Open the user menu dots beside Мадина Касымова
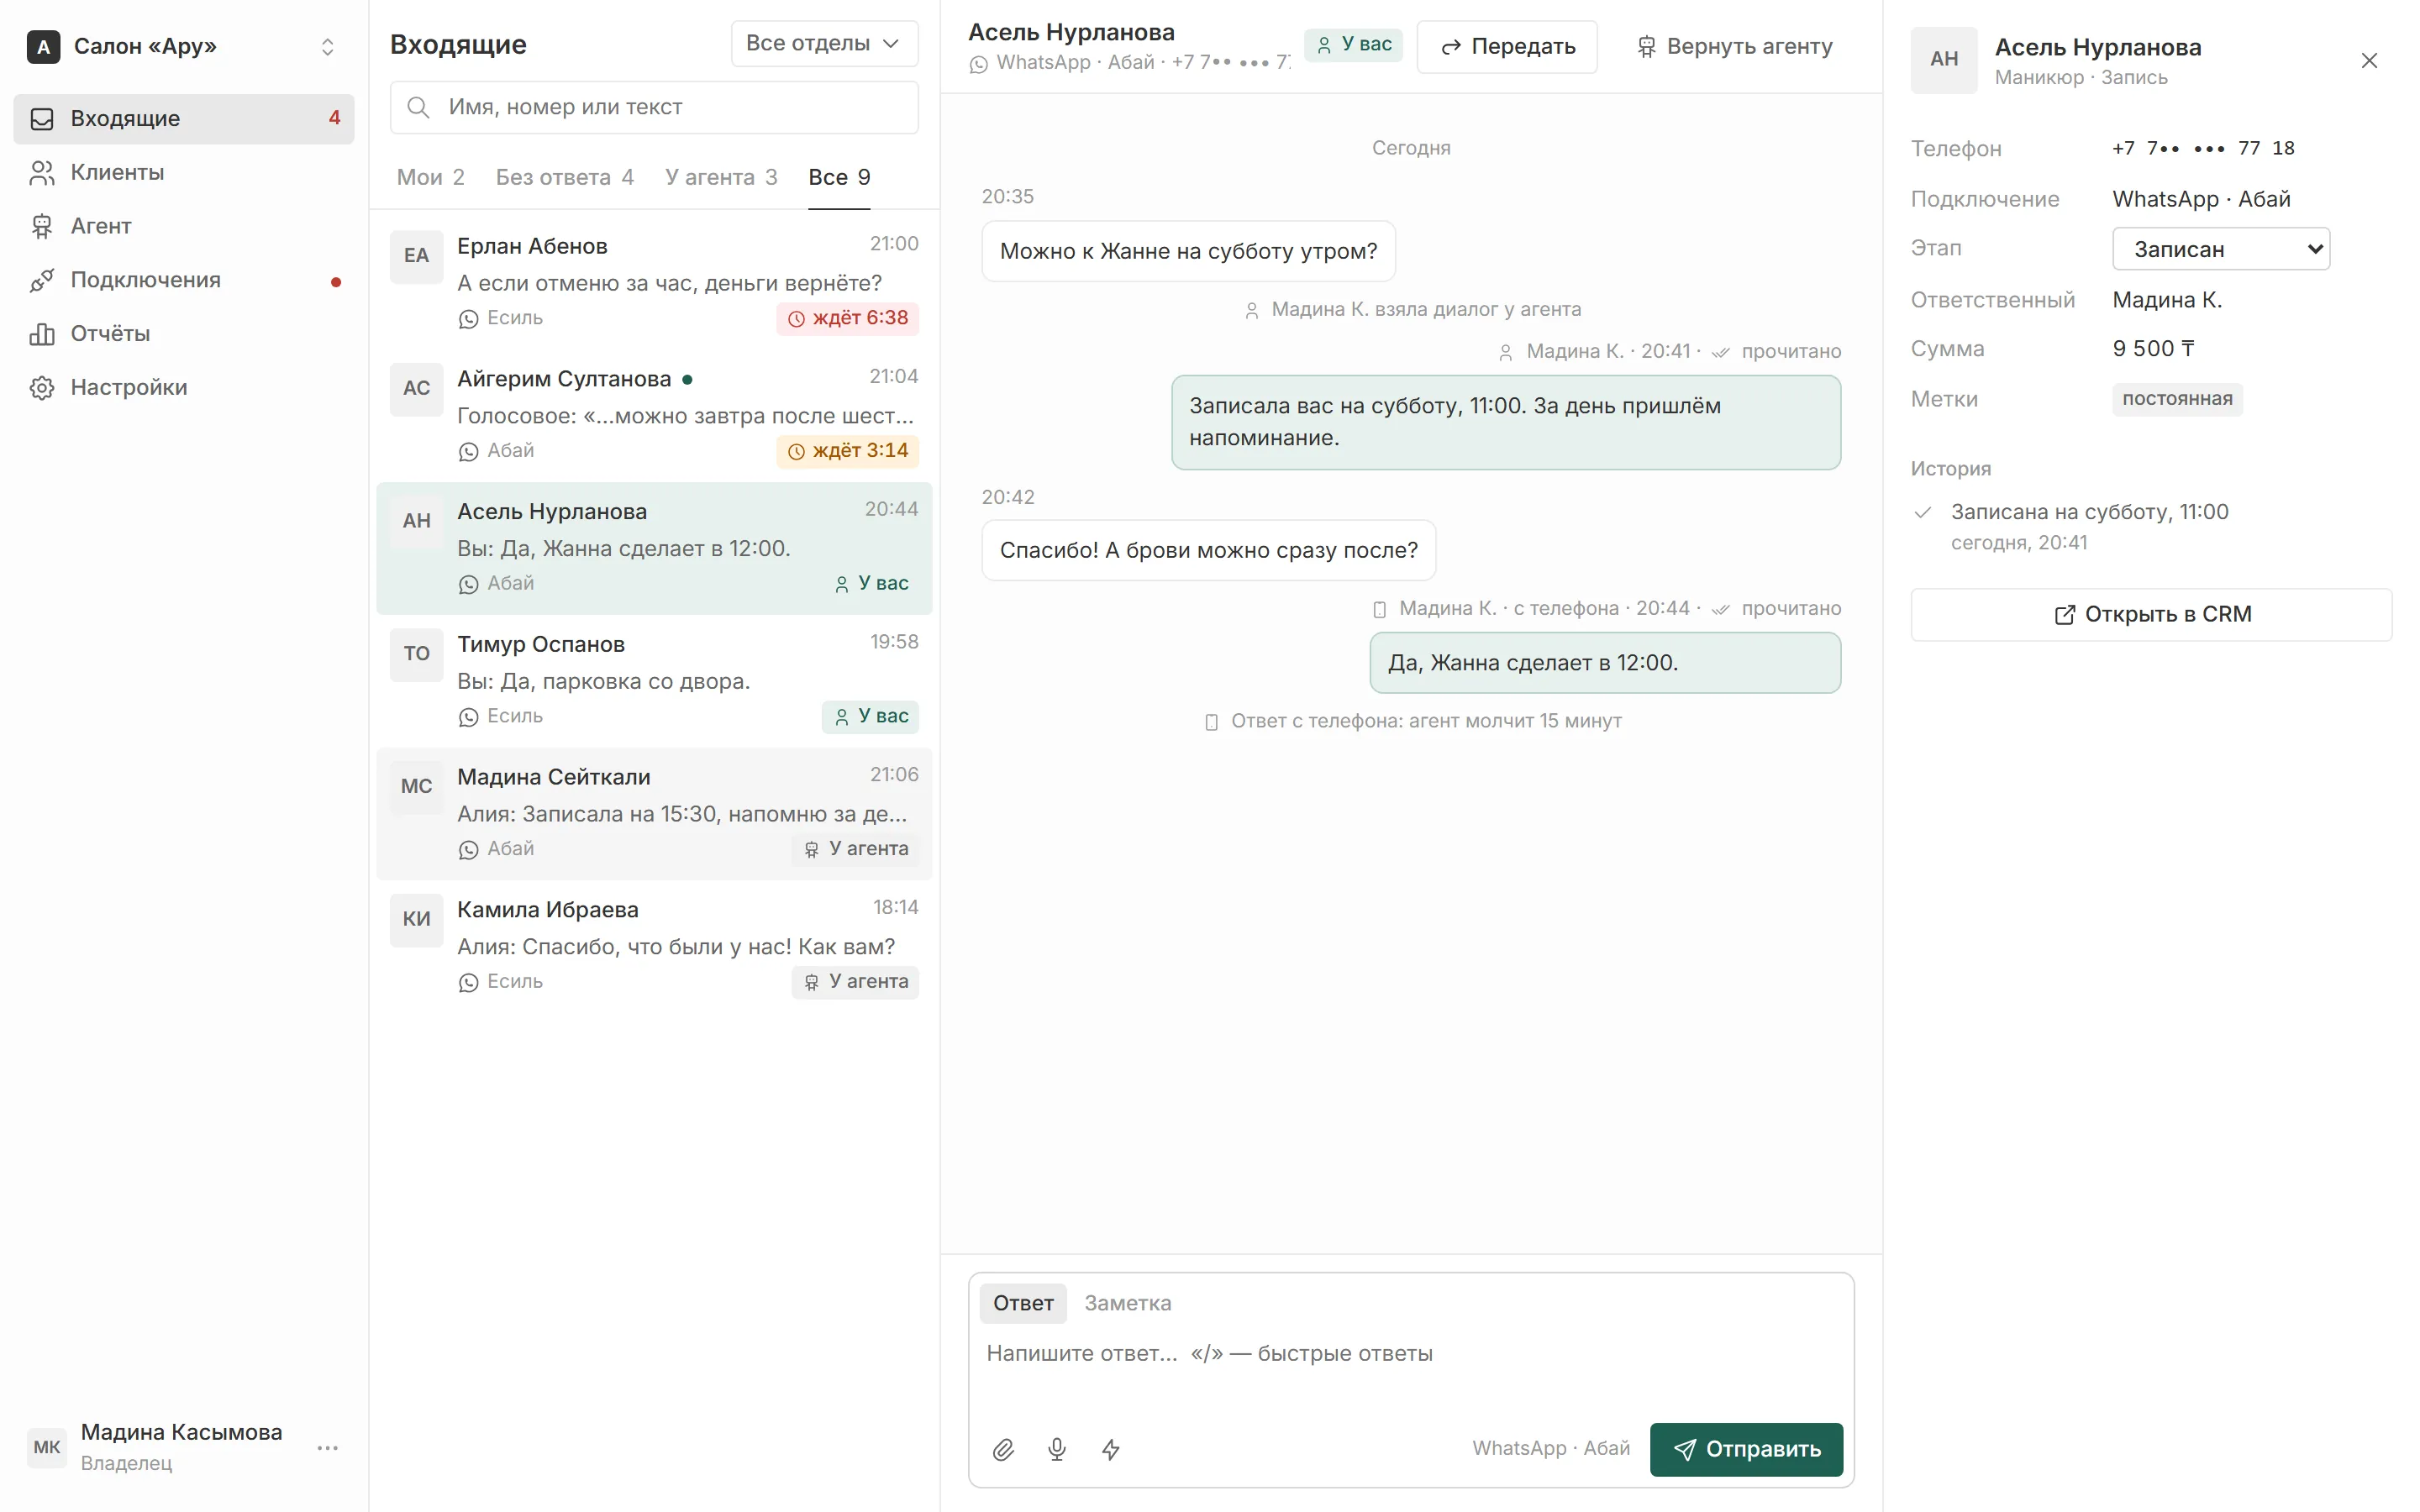 click(328, 1447)
